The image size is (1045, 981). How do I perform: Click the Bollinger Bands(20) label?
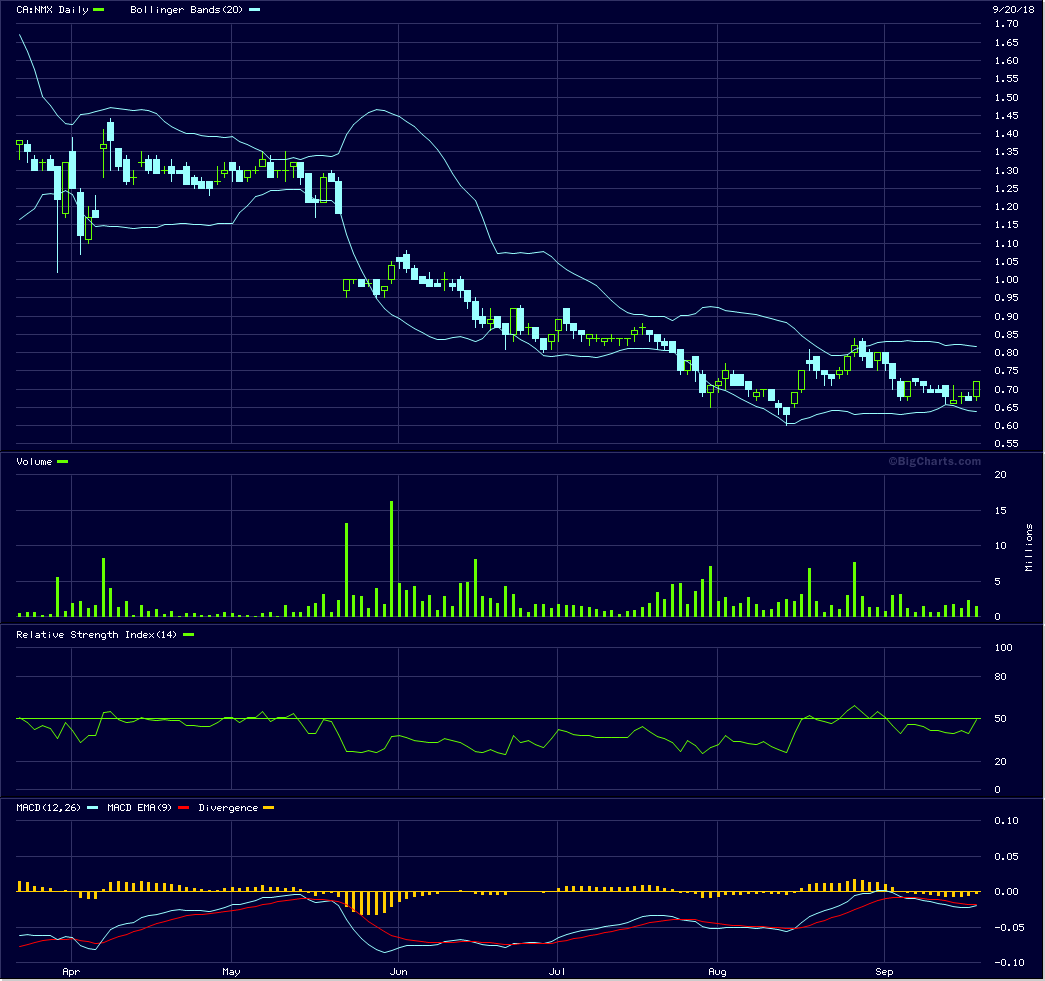(187, 10)
